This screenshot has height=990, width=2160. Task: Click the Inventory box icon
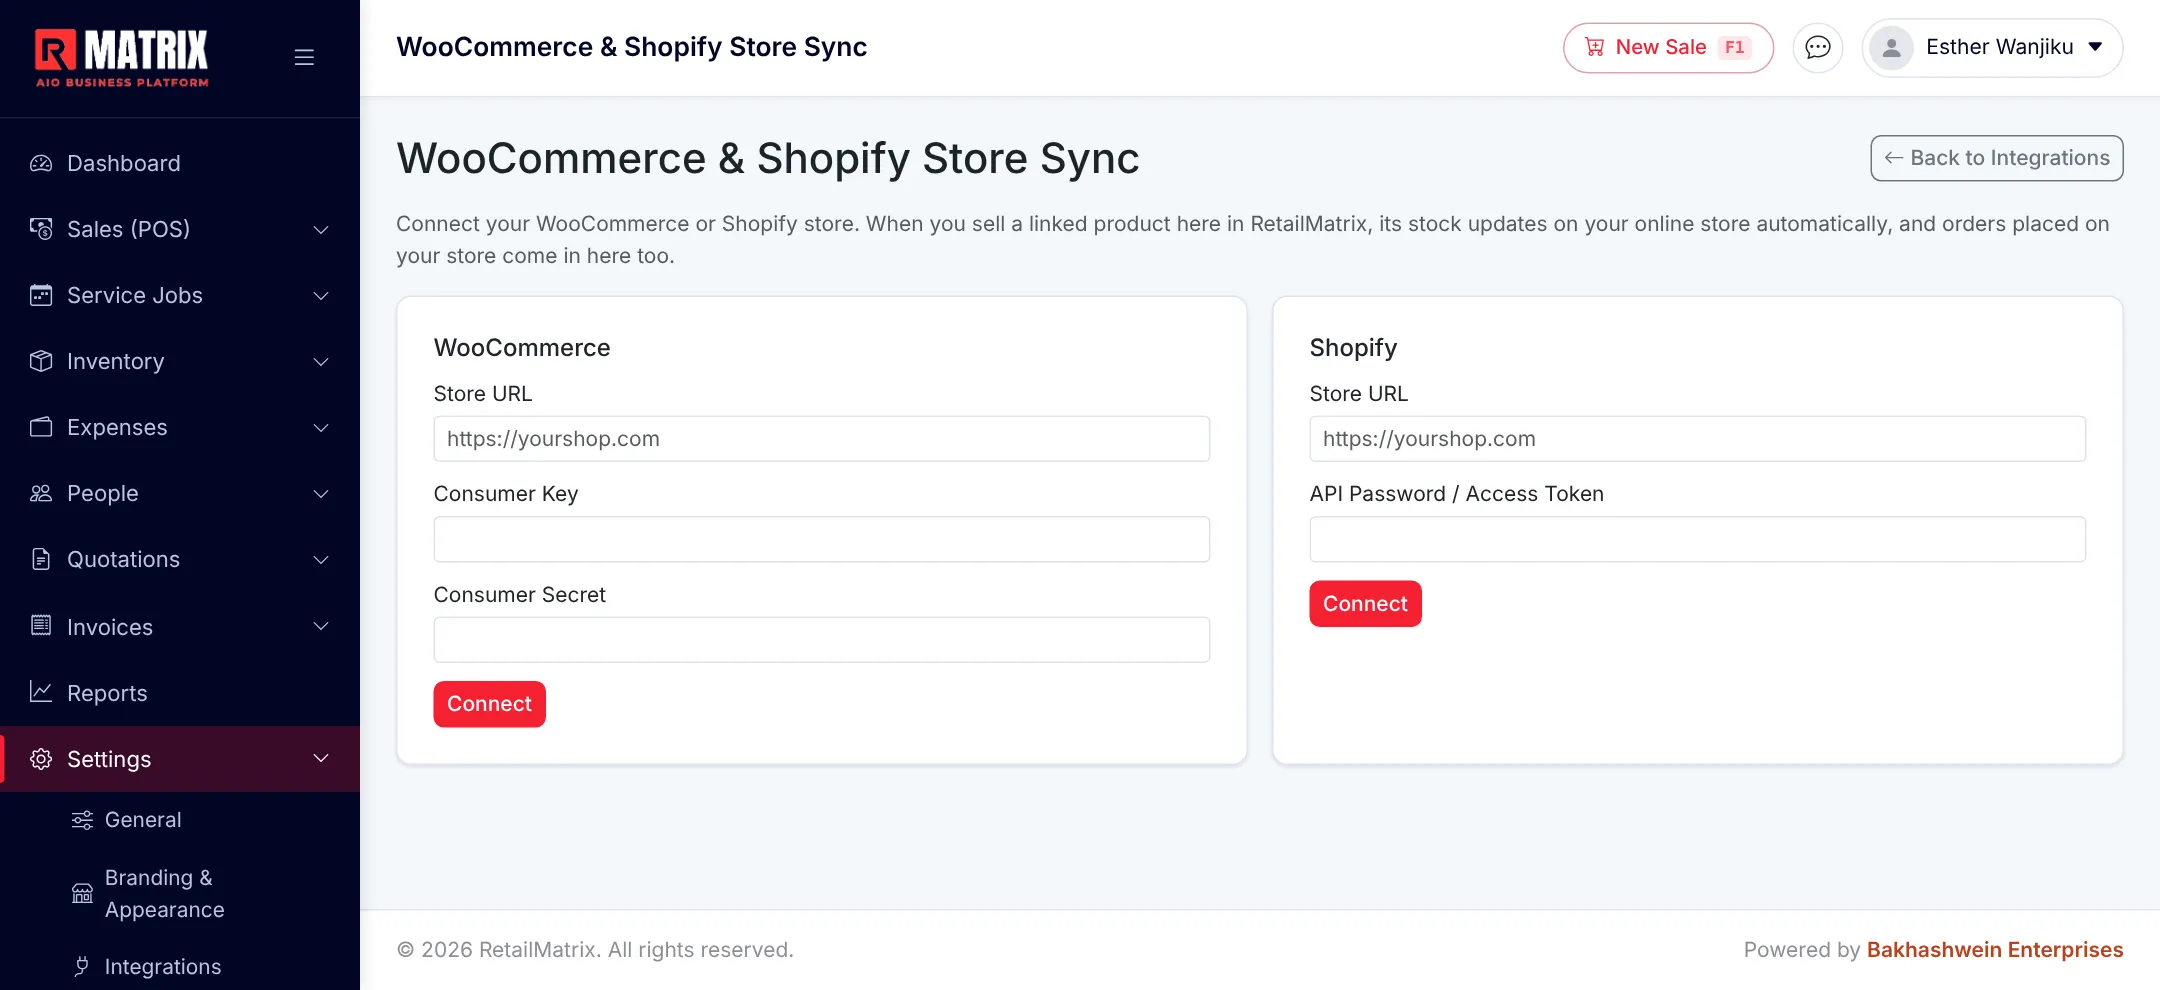tap(41, 361)
